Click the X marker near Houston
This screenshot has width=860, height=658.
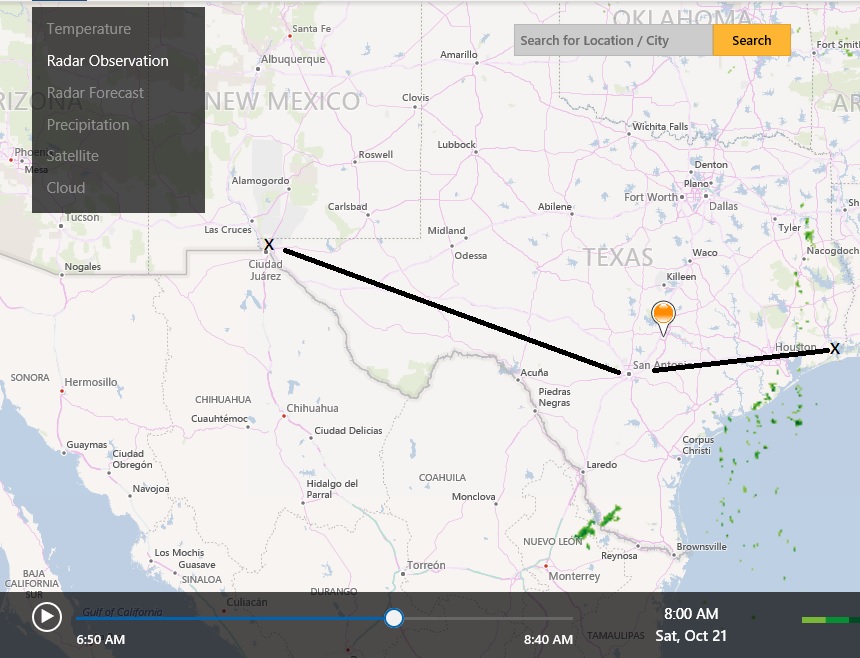pyautogui.click(x=835, y=348)
